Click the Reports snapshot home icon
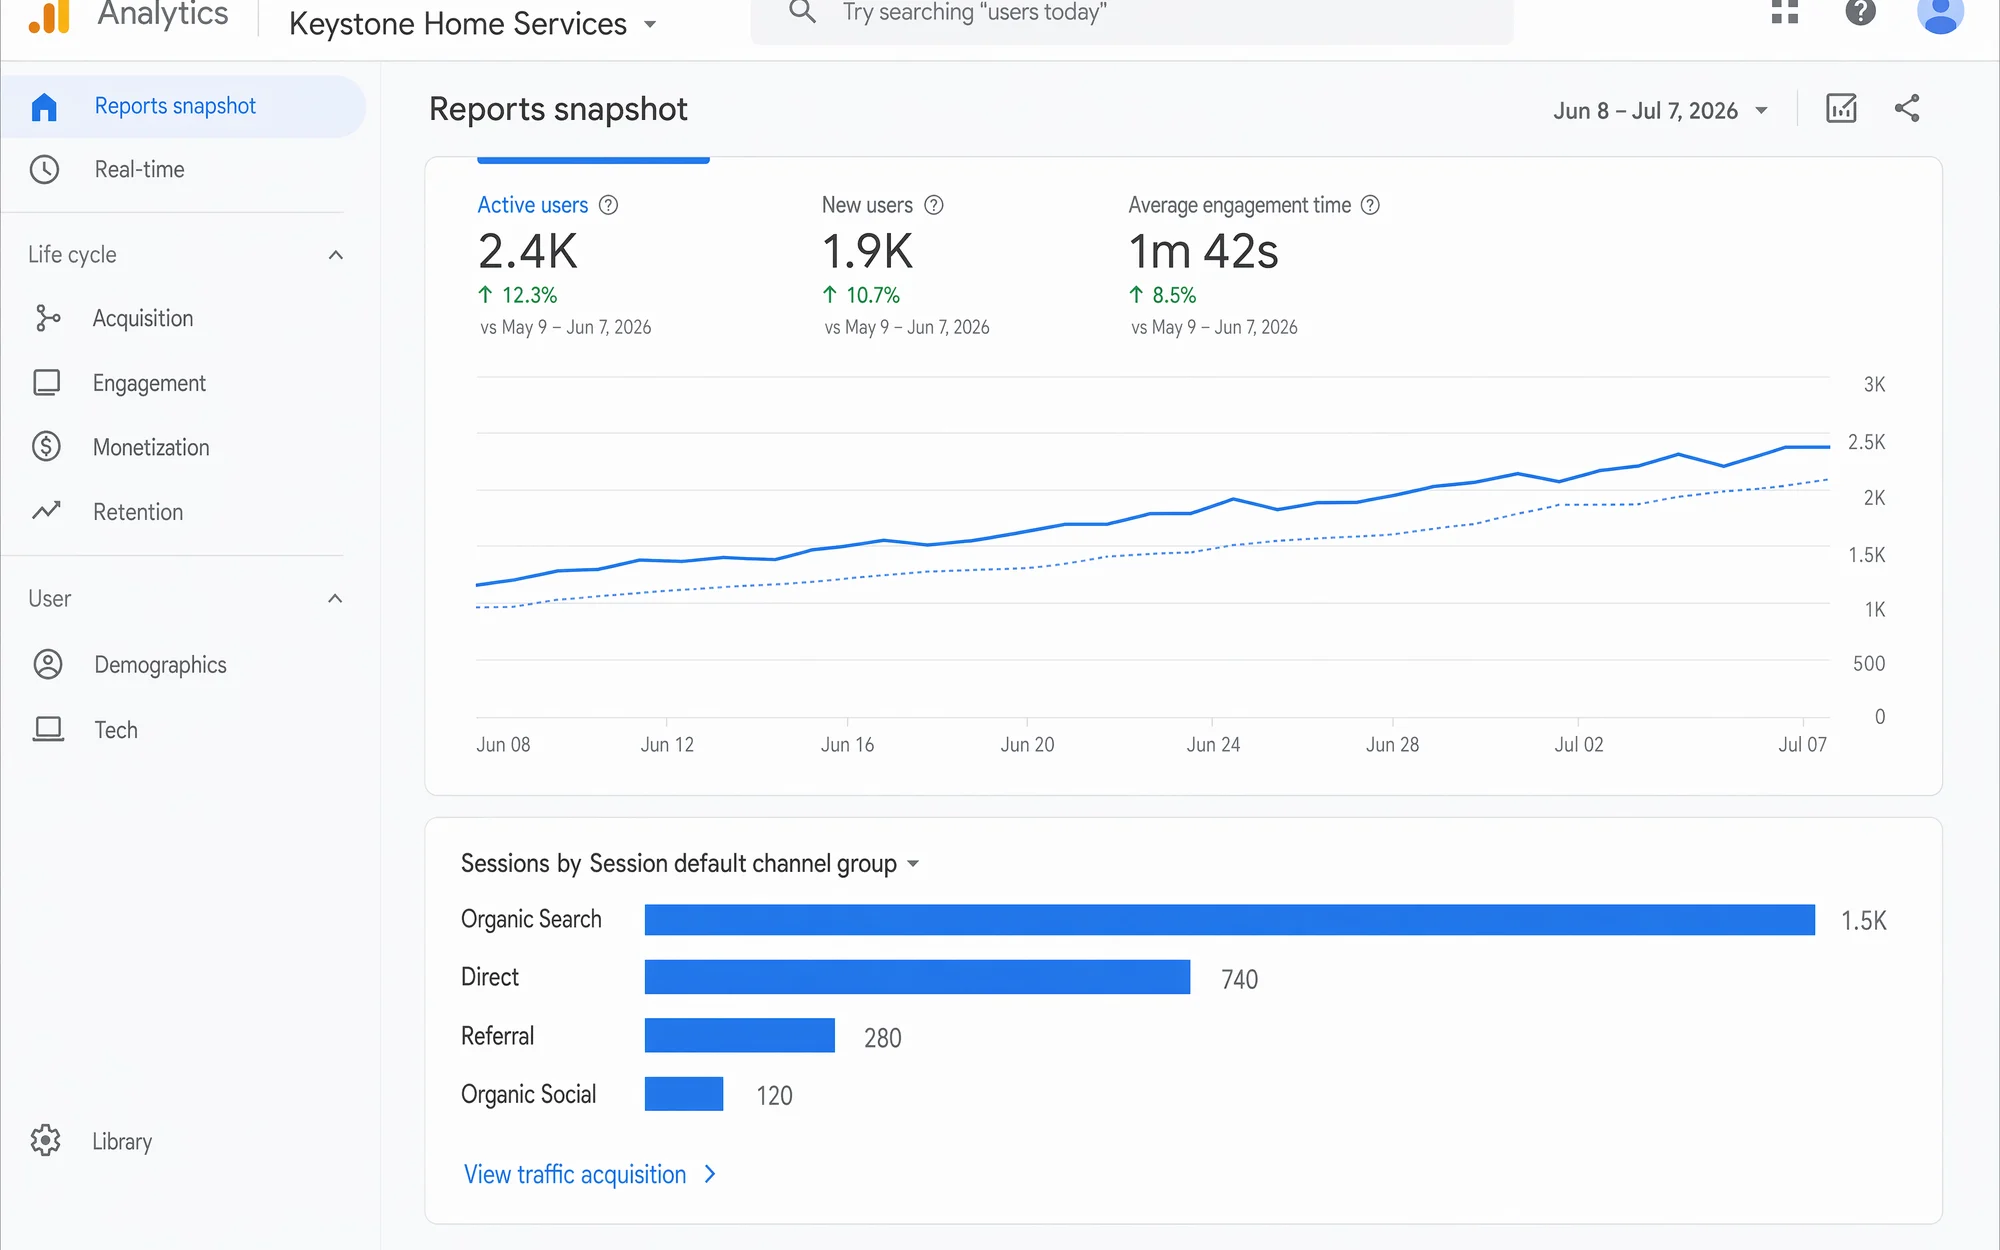This screenshot has width=2000, height=1250. coord(44,106)
